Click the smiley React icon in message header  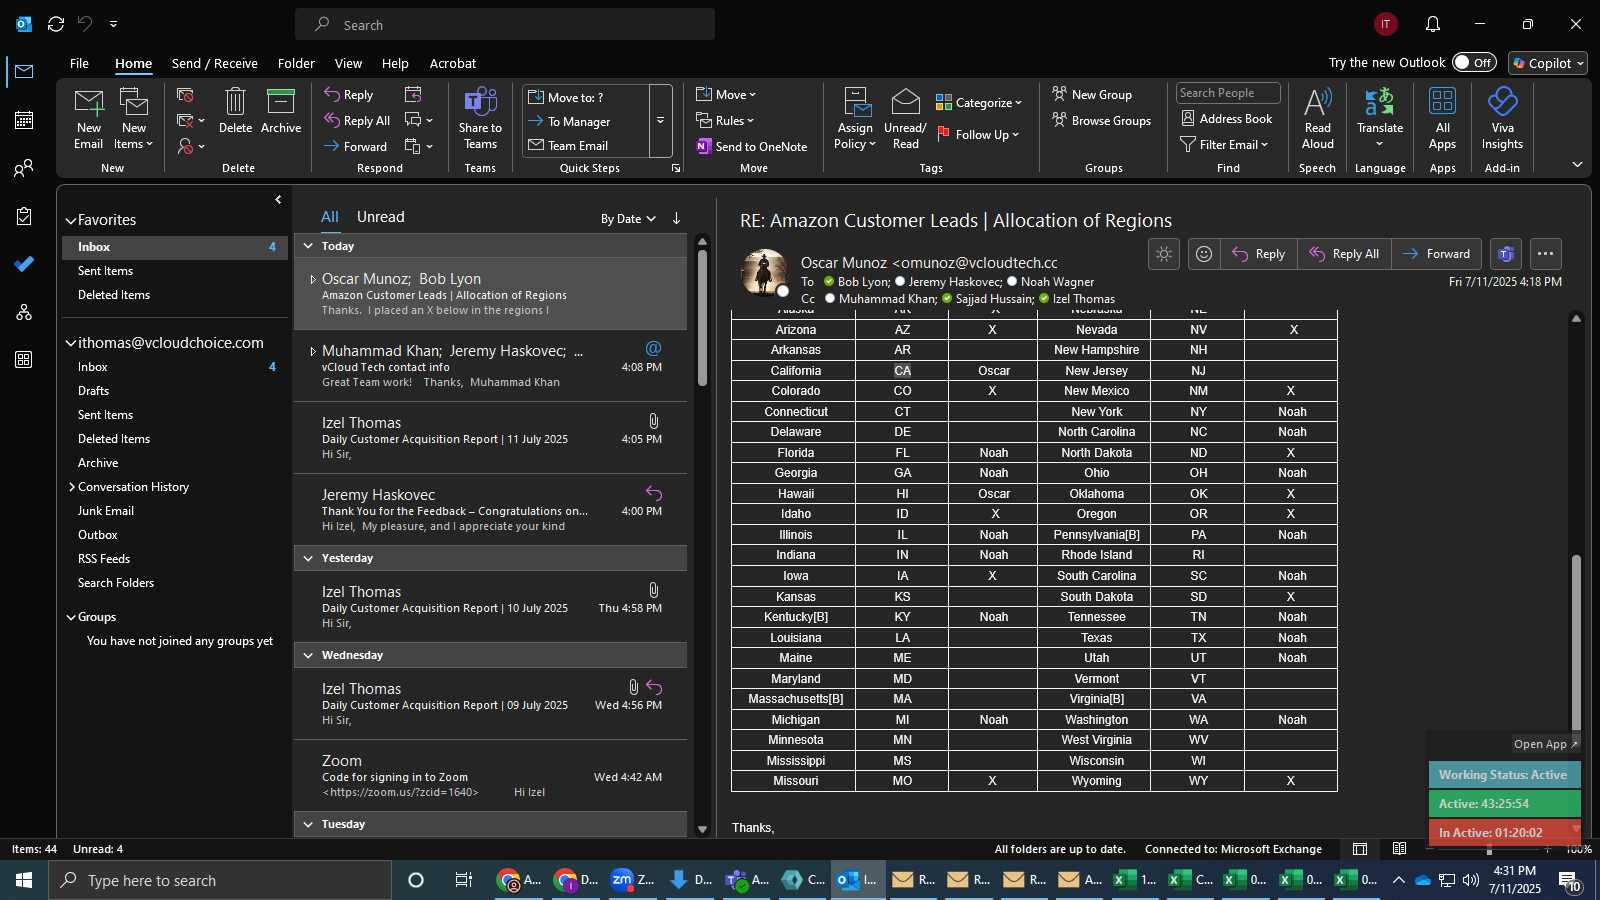pos(1204,254)
